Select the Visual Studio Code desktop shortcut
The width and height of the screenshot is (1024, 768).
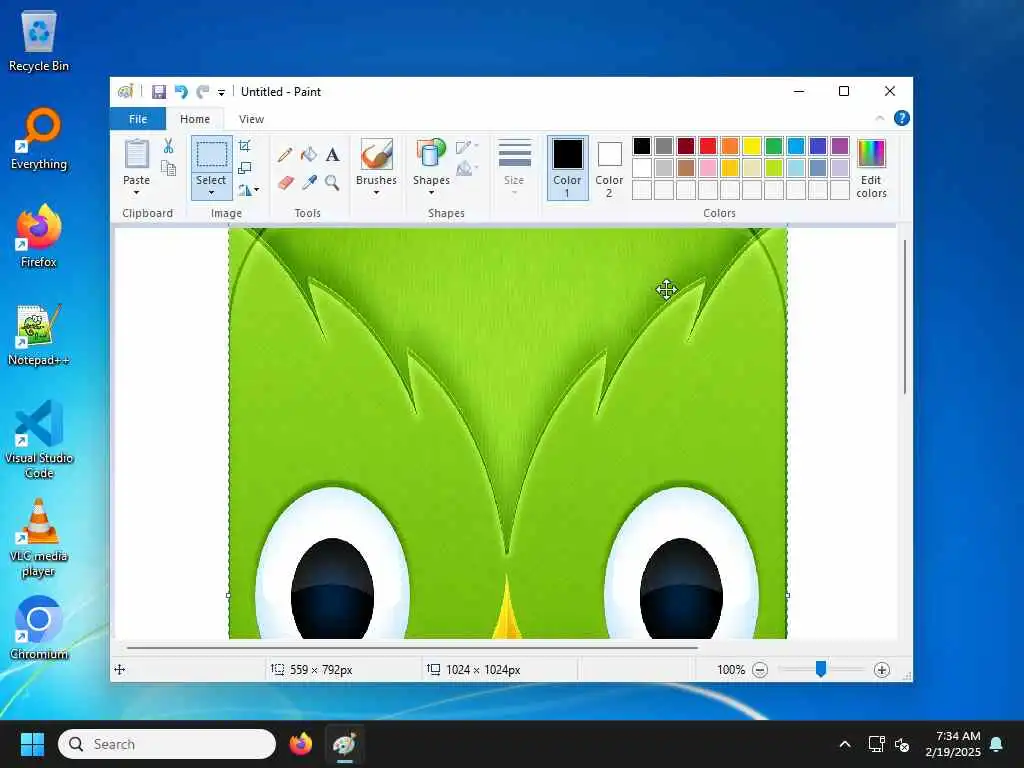[x=39, y=440]
